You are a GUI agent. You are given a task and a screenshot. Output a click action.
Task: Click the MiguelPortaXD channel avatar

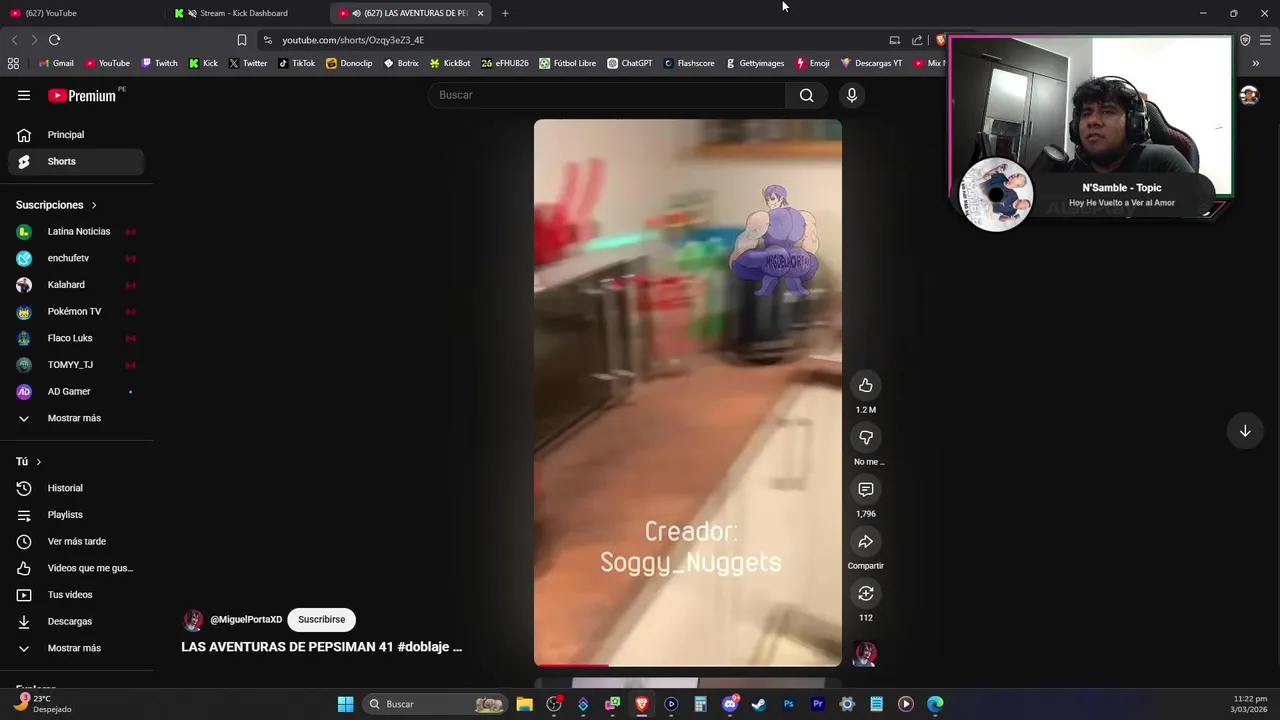click(193, 620)
